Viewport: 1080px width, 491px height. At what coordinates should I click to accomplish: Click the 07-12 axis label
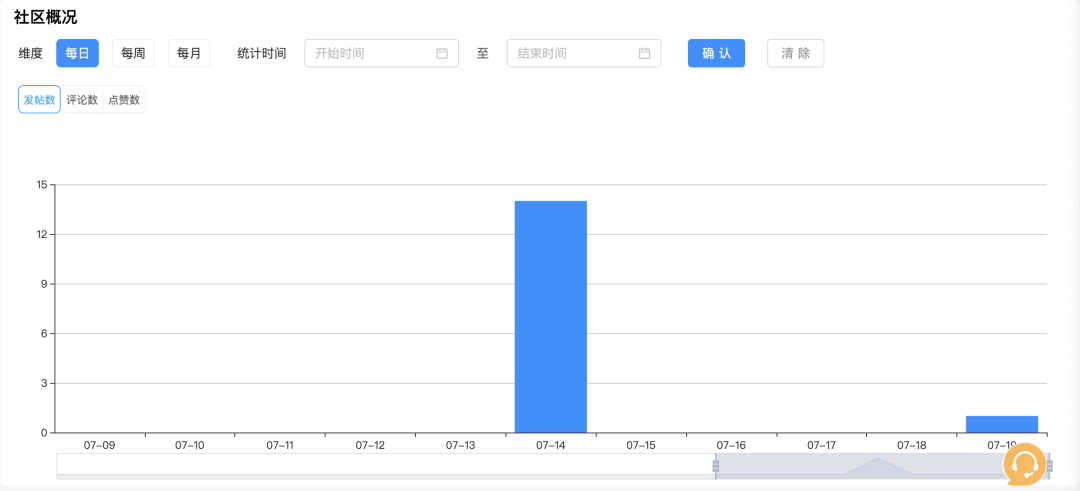(371, 446)
